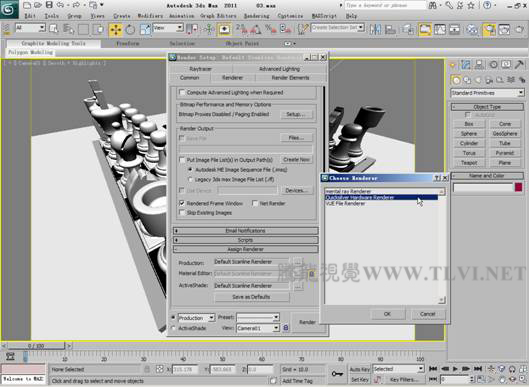Click the 0 / 100 time slider
This screenshot has height=387, width=529.
pos(36,346)
